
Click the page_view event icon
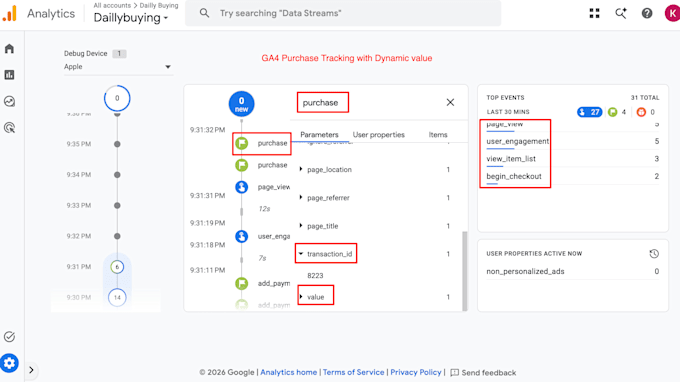point(242,187)
